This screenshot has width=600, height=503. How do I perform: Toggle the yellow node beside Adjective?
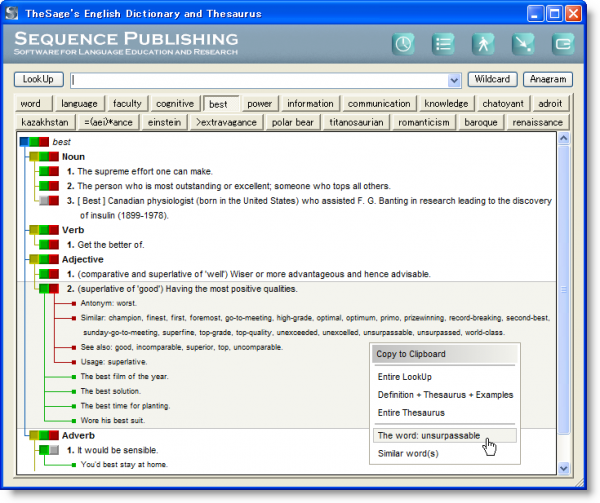pyautogui.click(x=34, y=259)
